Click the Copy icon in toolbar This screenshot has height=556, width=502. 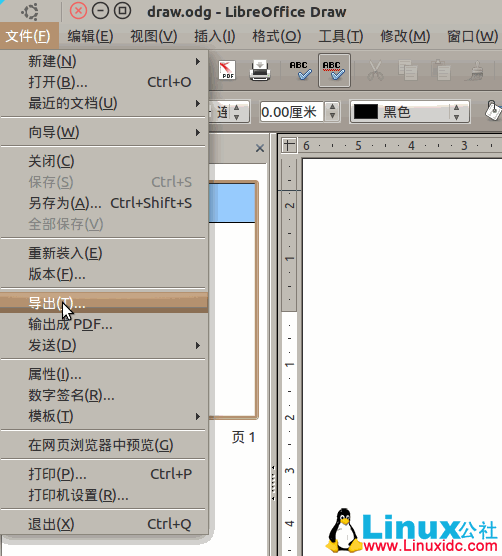pyautogui.click(x=408, y=70)
